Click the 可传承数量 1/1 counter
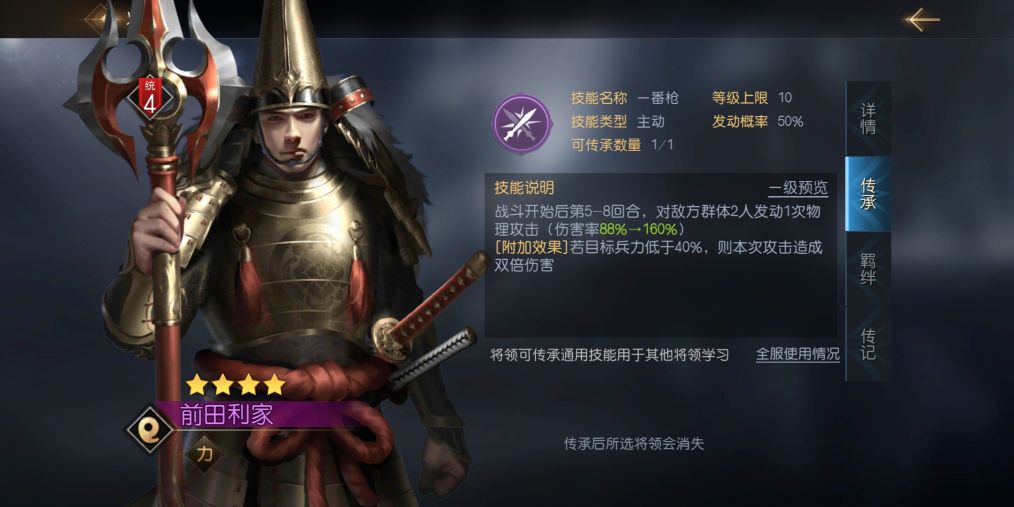This screenshot has height=507, width=1014. coord(662,145)
